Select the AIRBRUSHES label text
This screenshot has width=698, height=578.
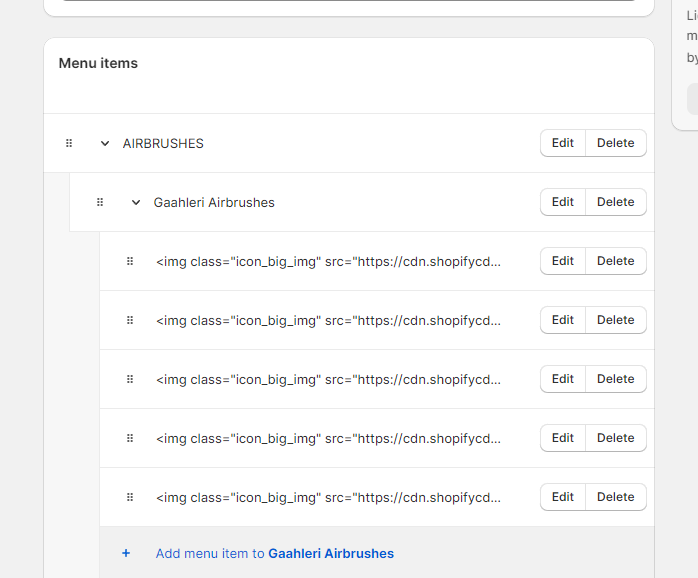[163, 143]
